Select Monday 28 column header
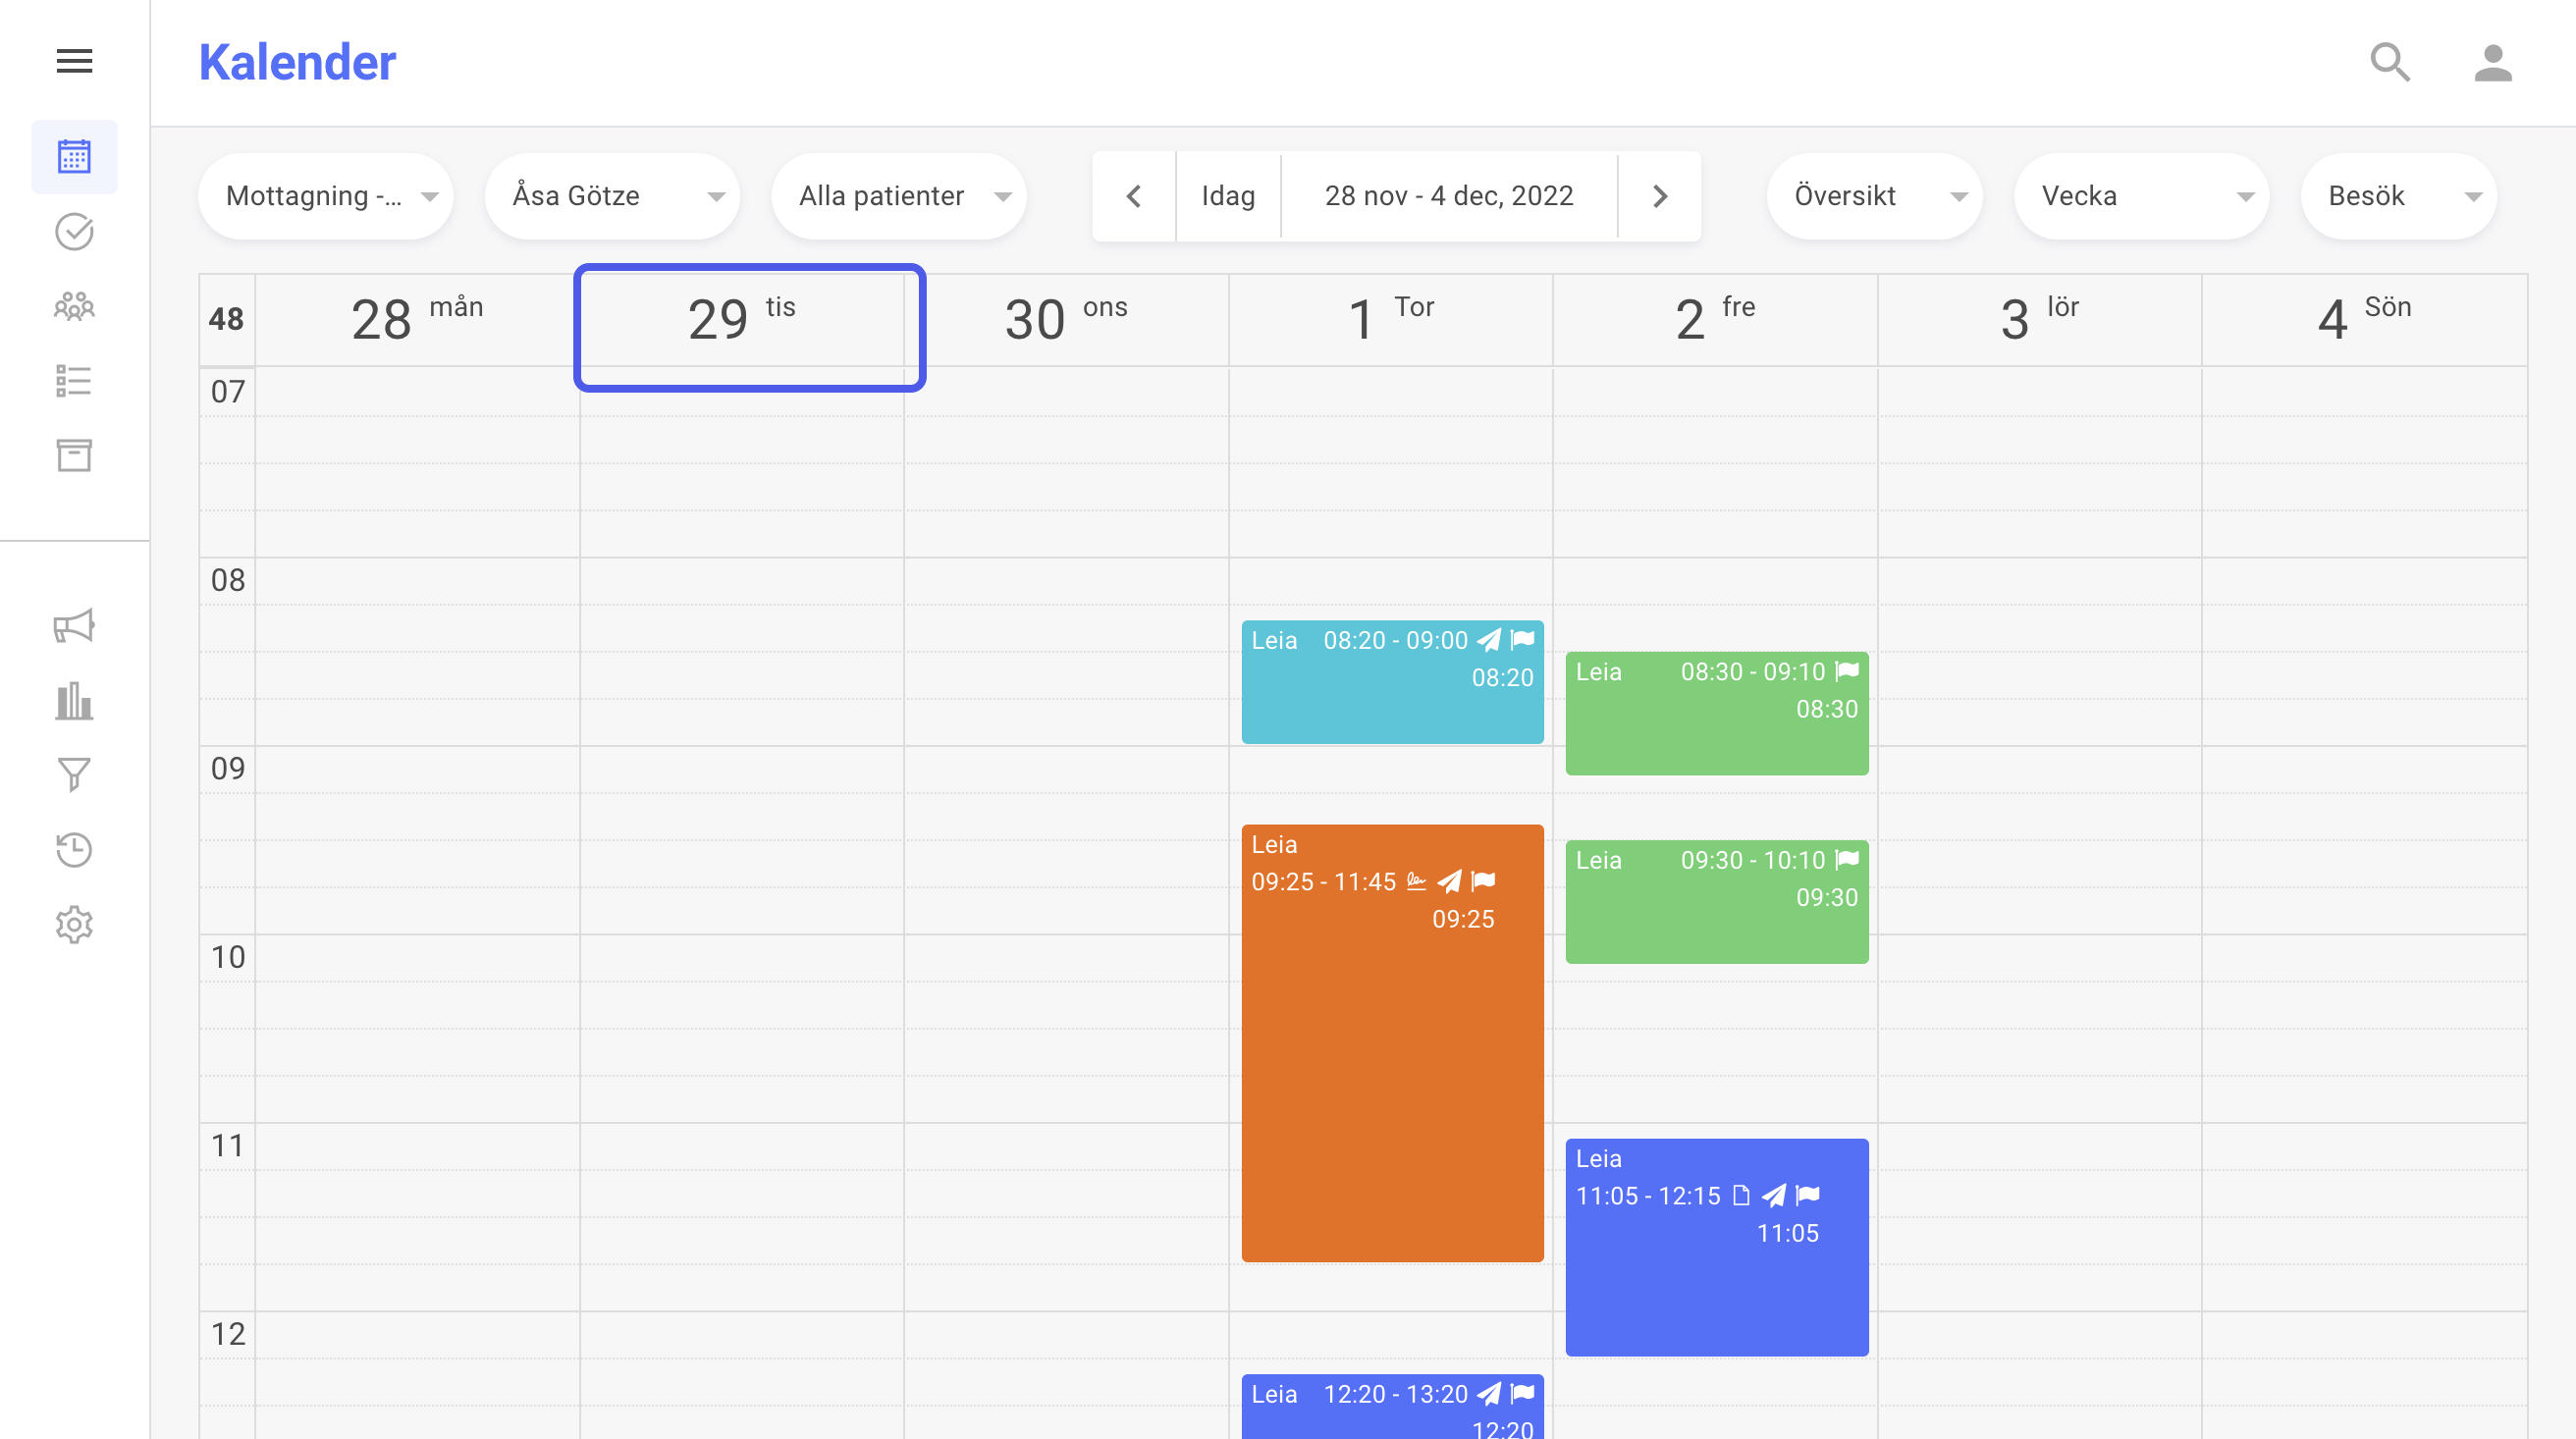The width and height of the screenshot is (2576, 1439). pos(417,320)
